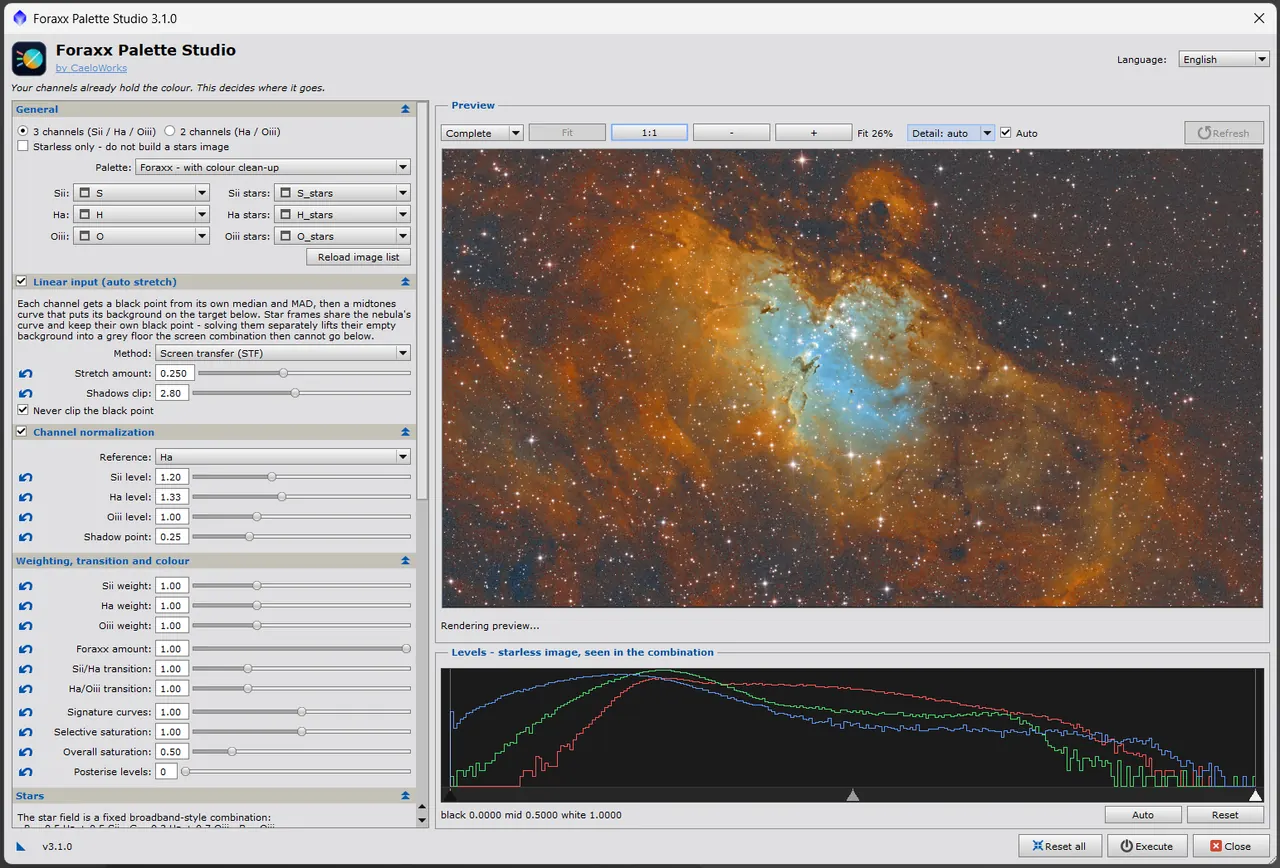Click the zoom in plus button

[x=813, y=133]
